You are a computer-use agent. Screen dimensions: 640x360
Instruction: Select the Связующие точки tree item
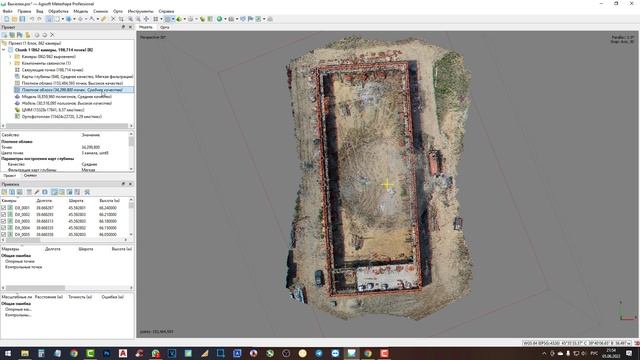pos(52,70)
